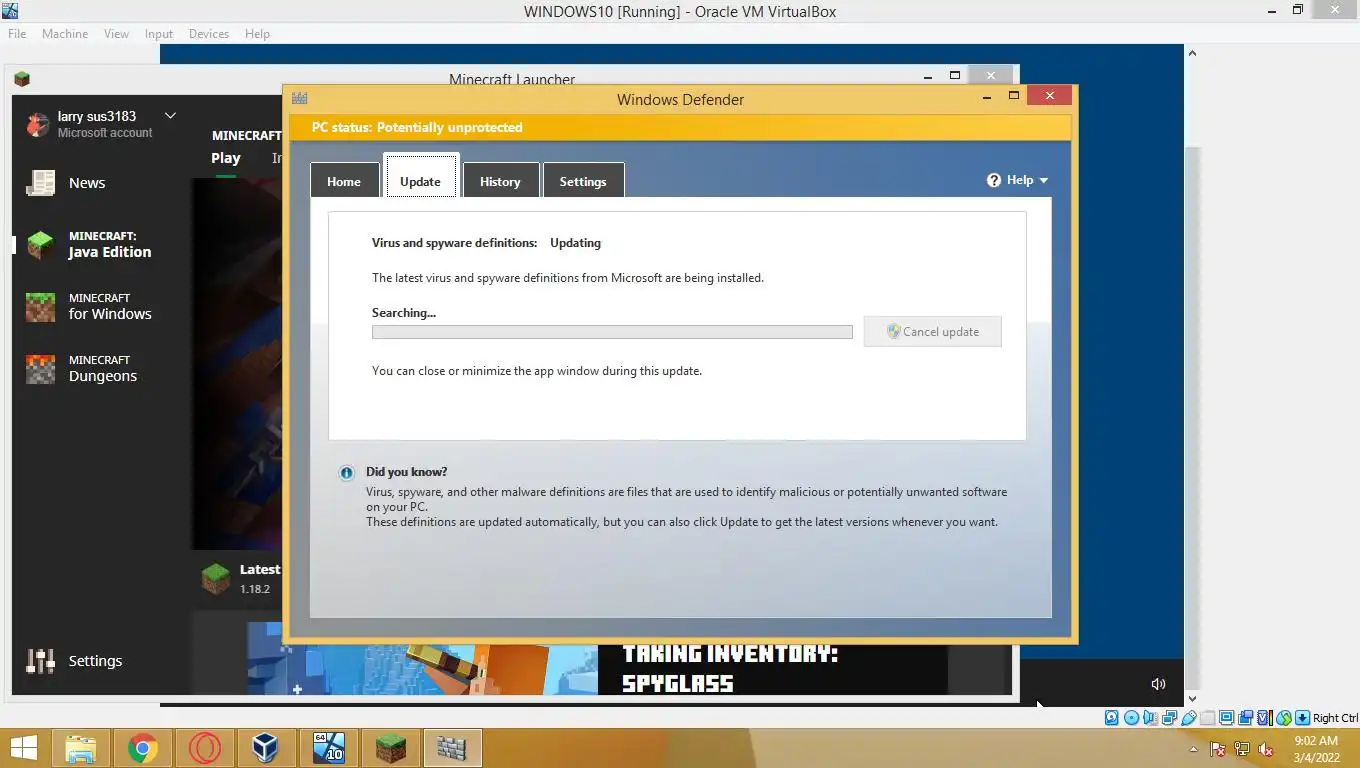Viewport: 1360px width, 768px height.
Task: Open the VirtualBox File menu
Action: (x=17, y=34)
